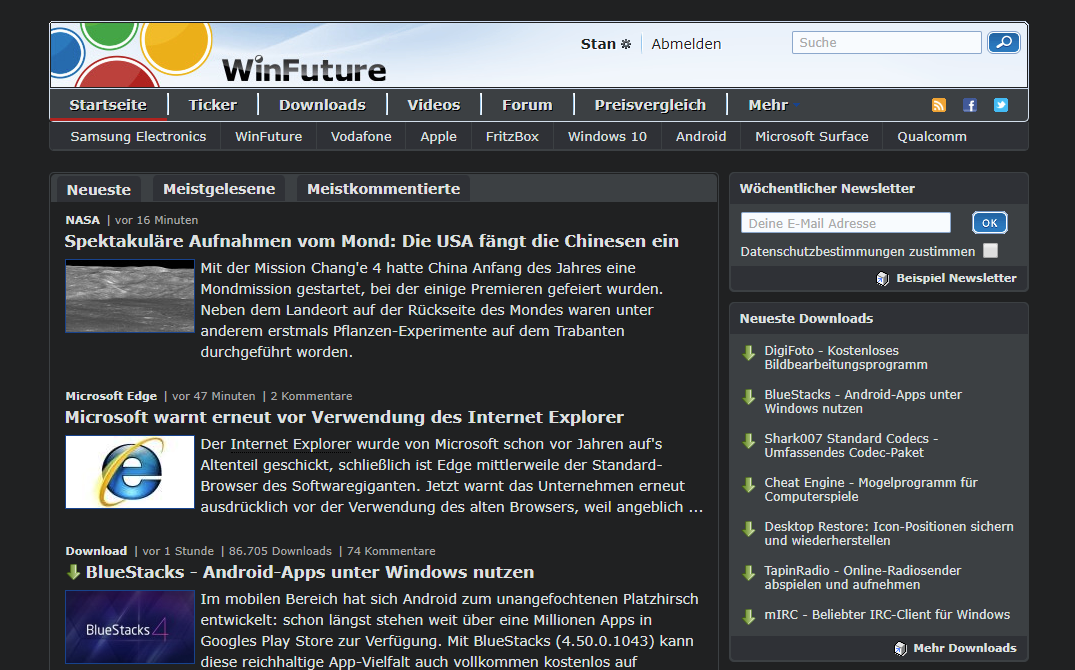
Task: Click the search magnifier icon
Action: 1003,42
